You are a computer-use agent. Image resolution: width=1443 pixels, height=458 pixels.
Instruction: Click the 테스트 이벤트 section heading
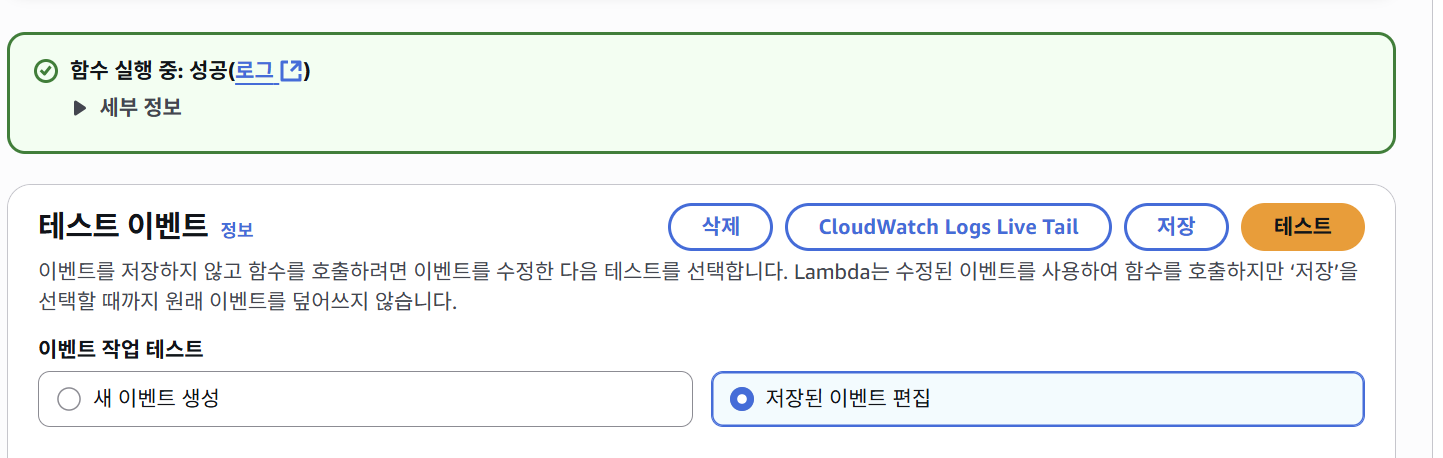(123, 226)
